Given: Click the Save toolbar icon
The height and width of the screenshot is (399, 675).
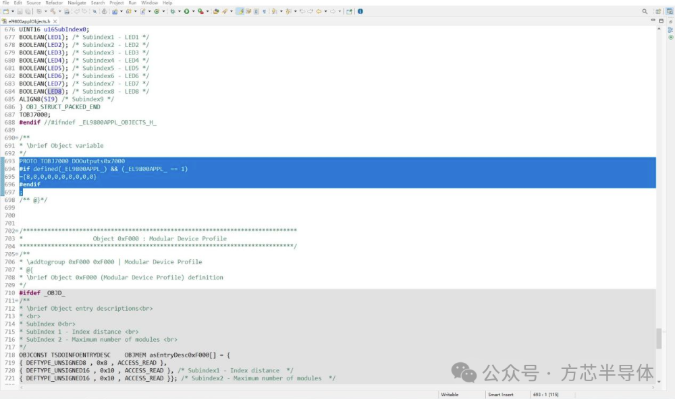Looking at the screenshot, I should pos(20,11).
